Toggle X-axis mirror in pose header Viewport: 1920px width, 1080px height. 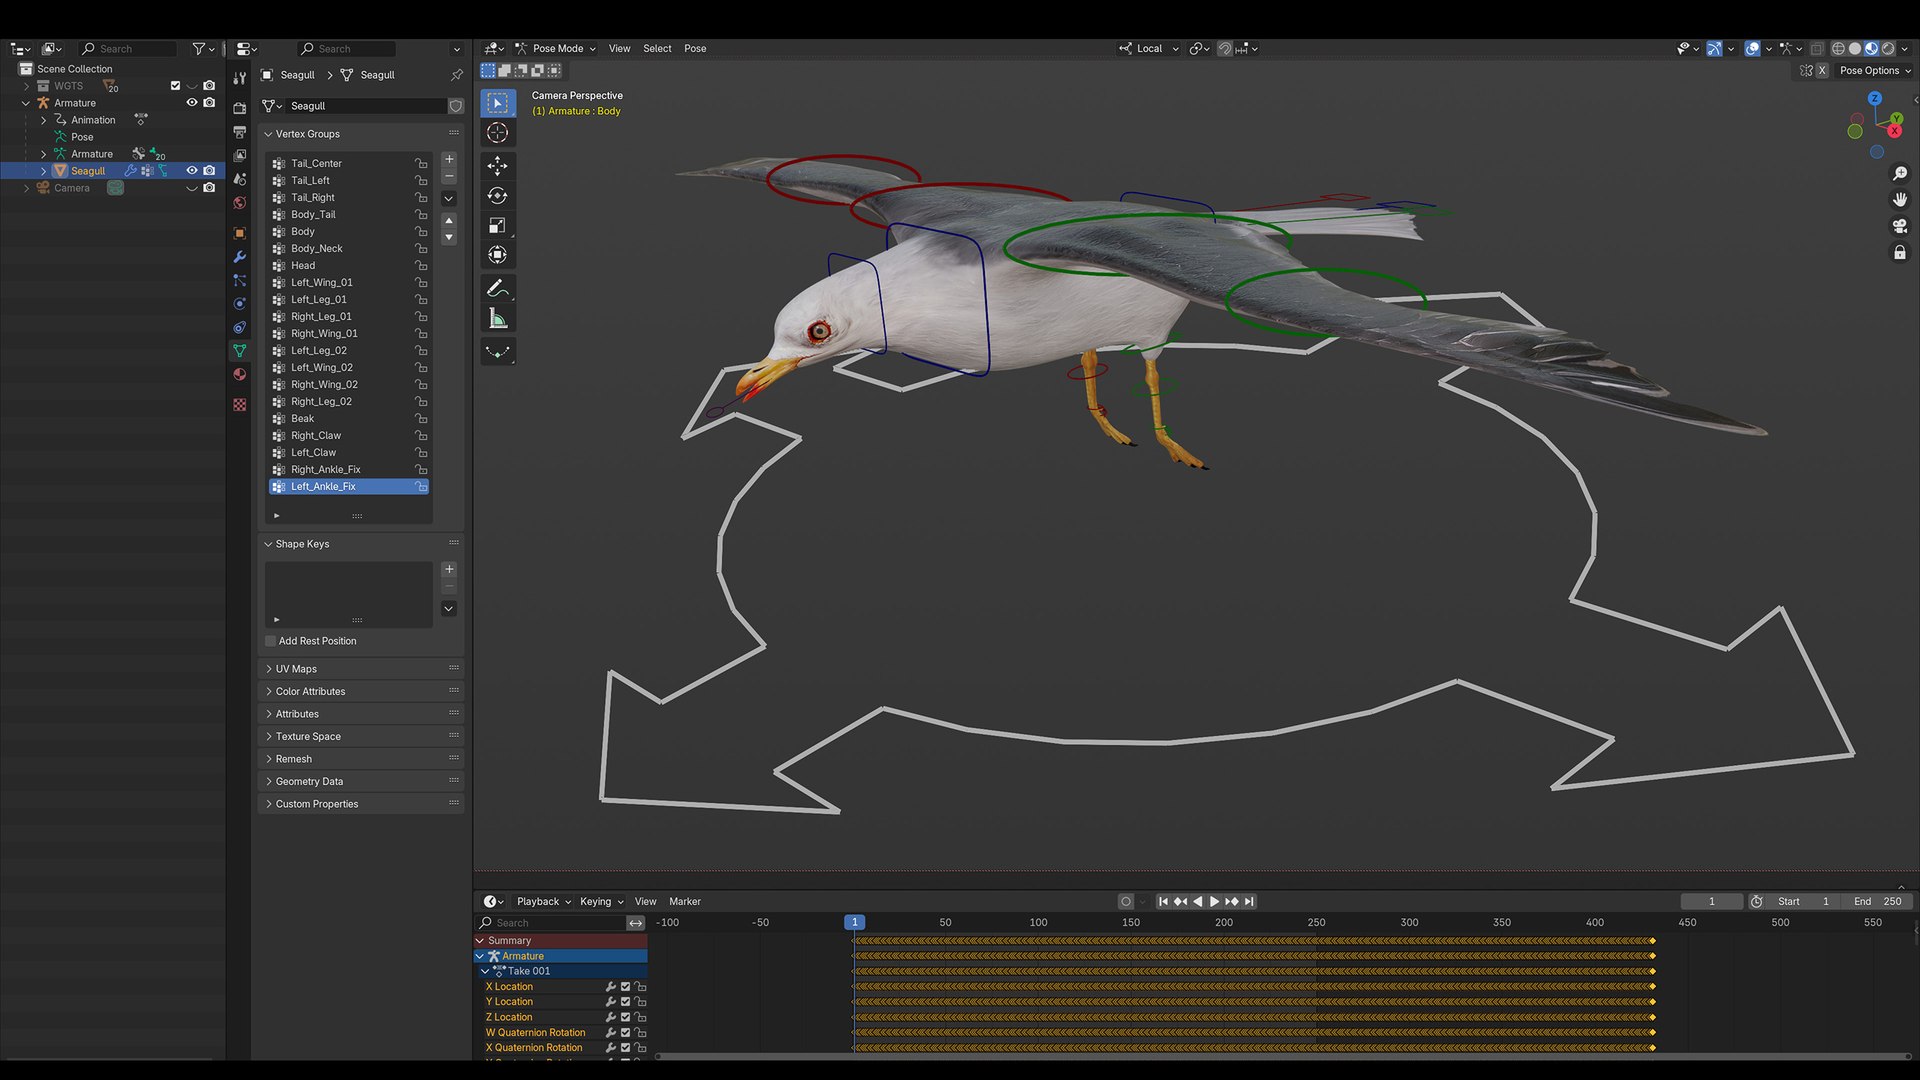pyautogui.click(x=1821, y=71)
